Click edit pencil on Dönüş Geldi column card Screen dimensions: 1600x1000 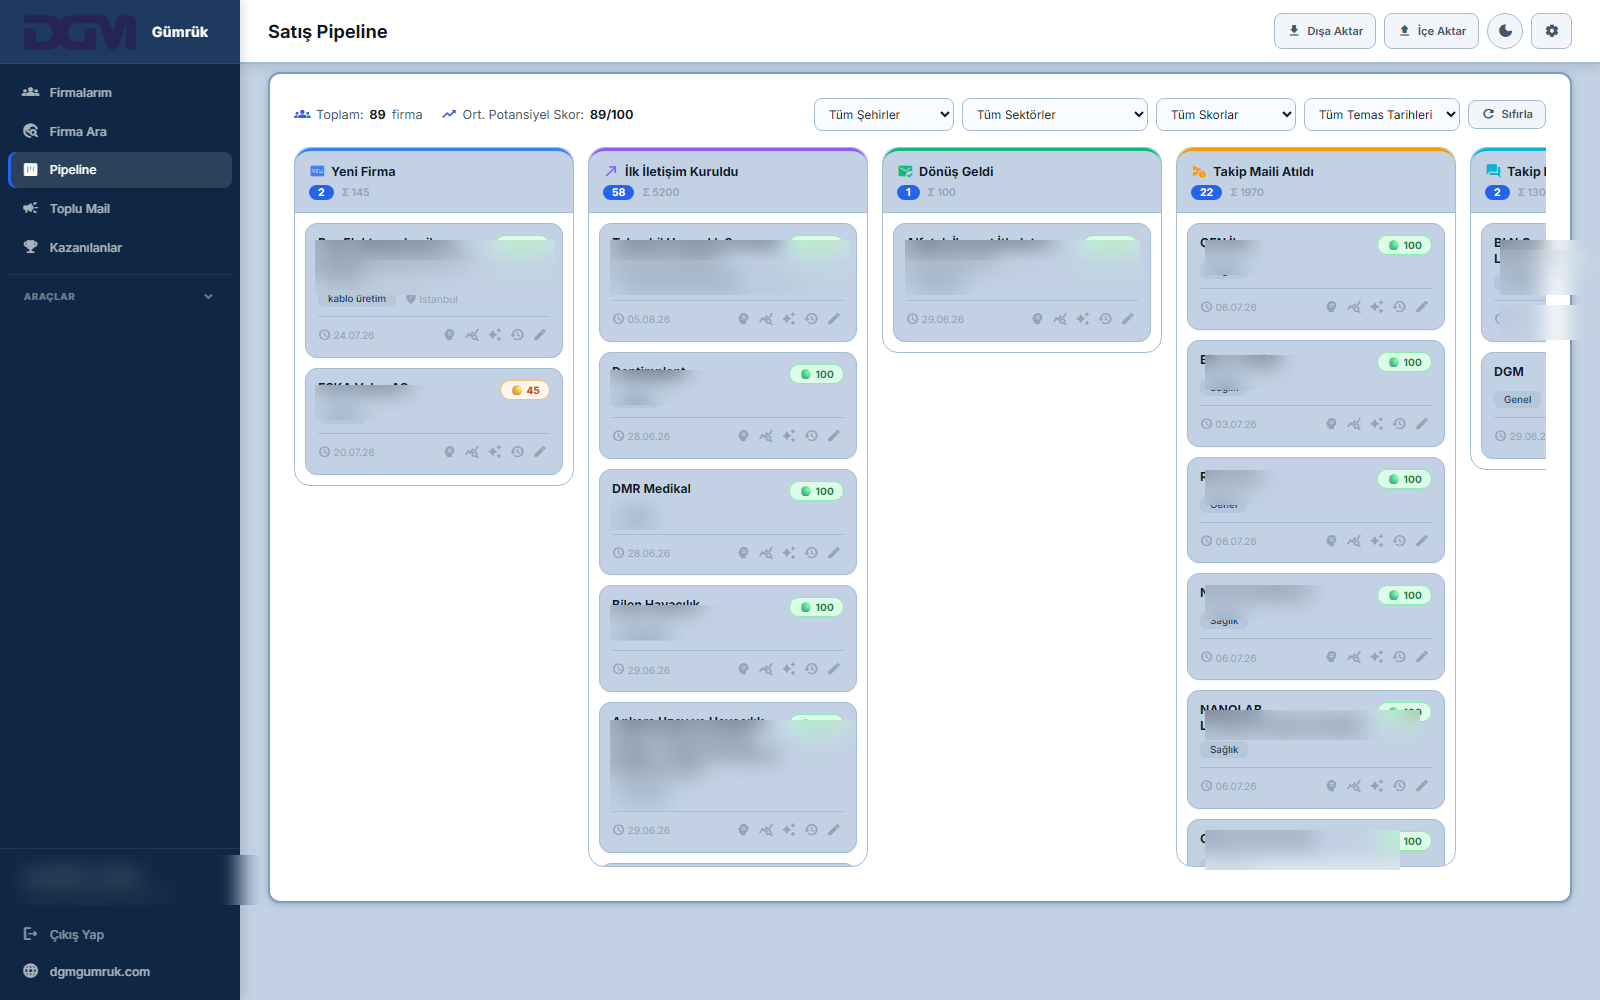pyautogui.click(x=1128, y=319)
